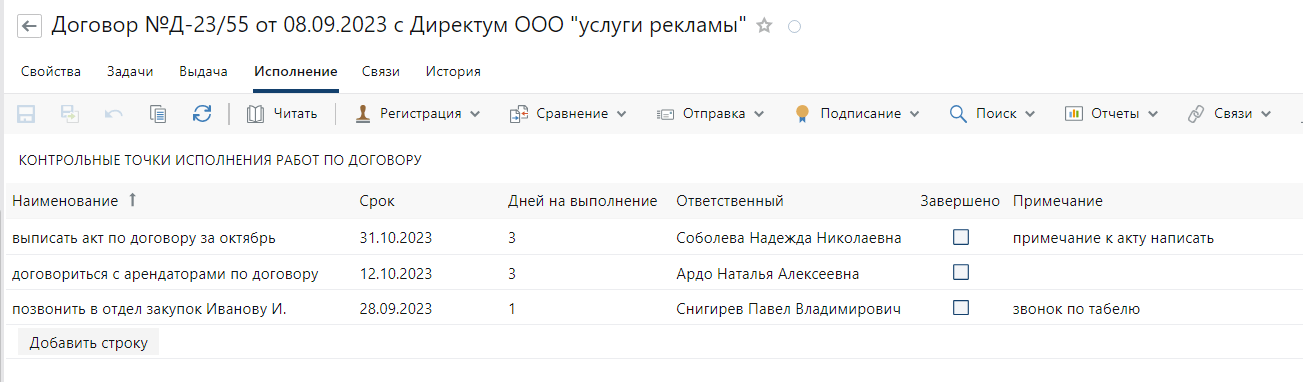Image resolution: width=1303 pixels, height=382 pixels.
Task: Click the Примечание column header
Action: (1057, 201)
